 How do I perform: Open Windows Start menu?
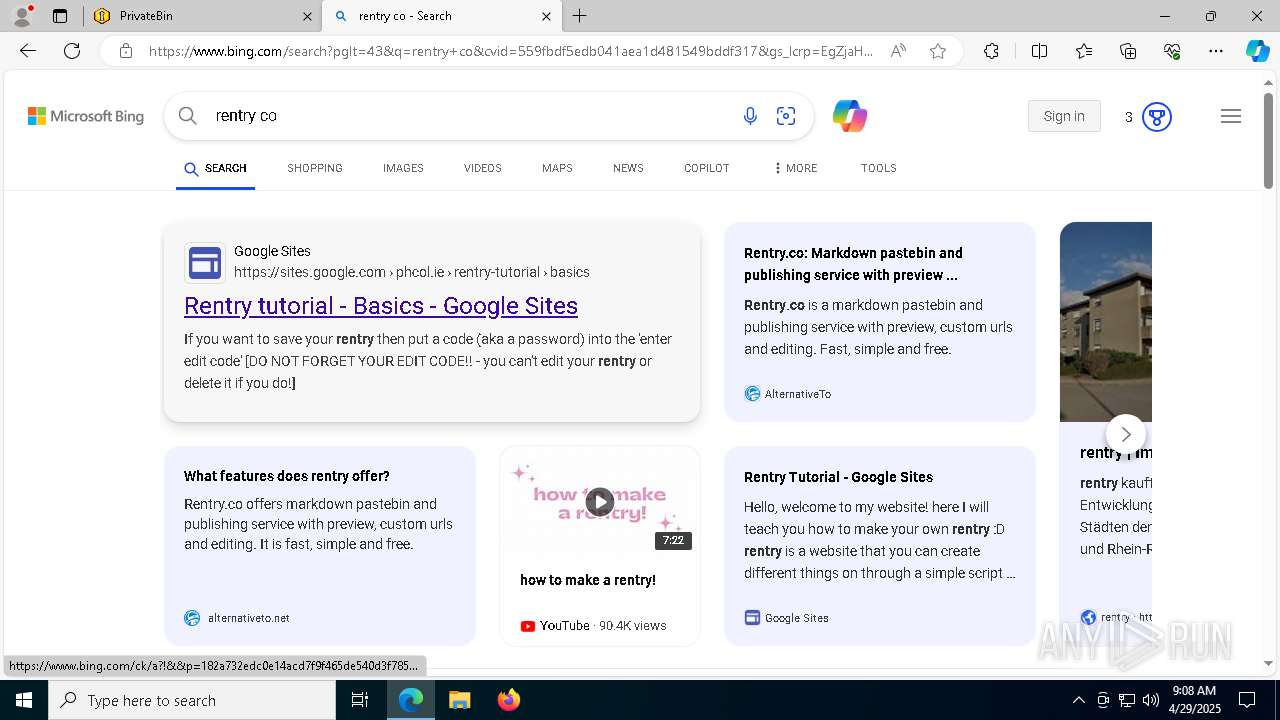tap(24, 700)
